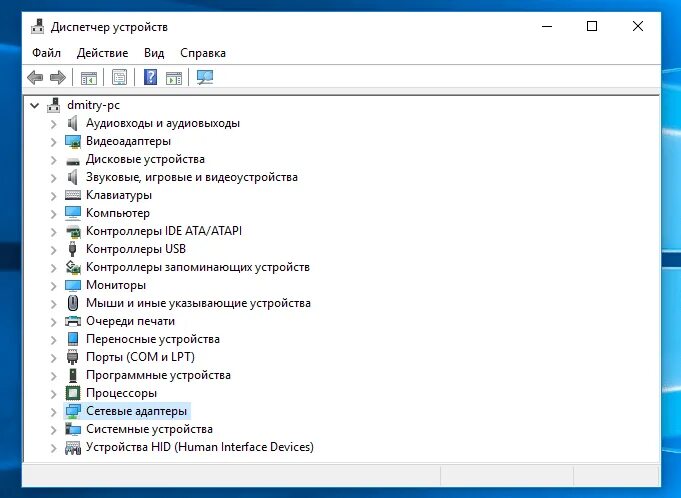The image size is (681, 498).
Task: Click the Порты (COM и LPT) icon
Action: tap(73, 357)
